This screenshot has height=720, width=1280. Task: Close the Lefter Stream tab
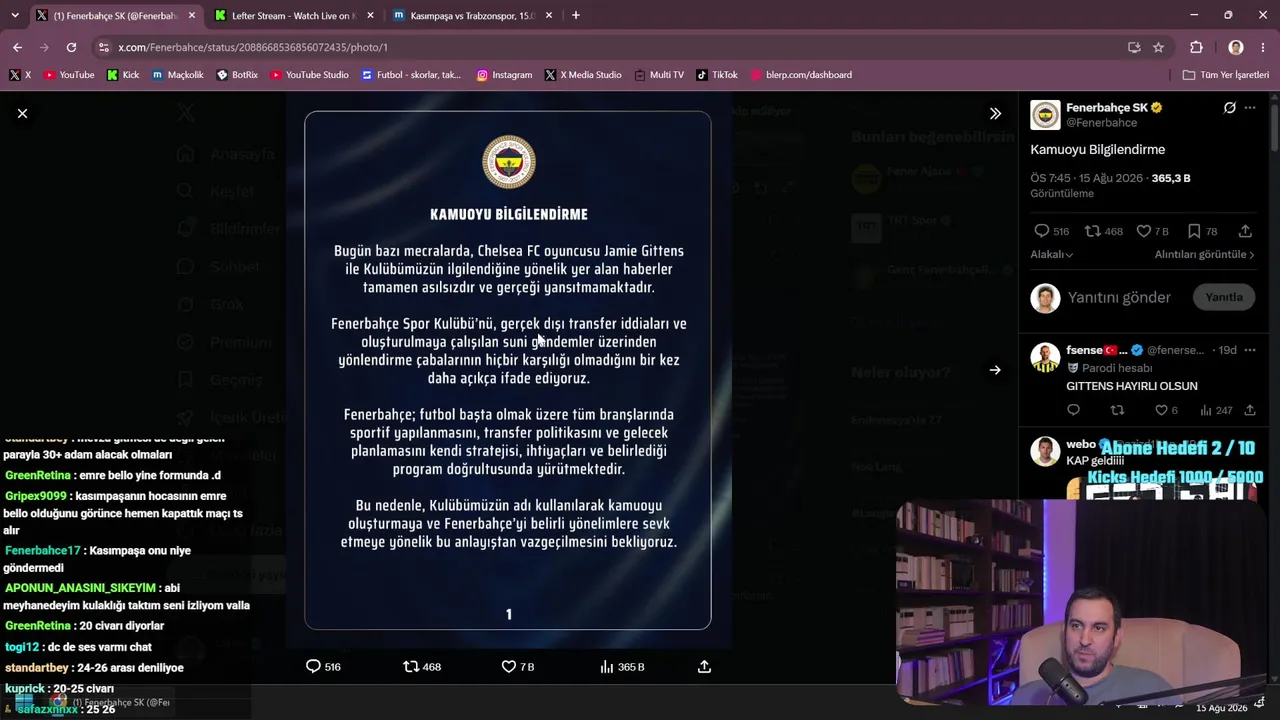[370, 16]
